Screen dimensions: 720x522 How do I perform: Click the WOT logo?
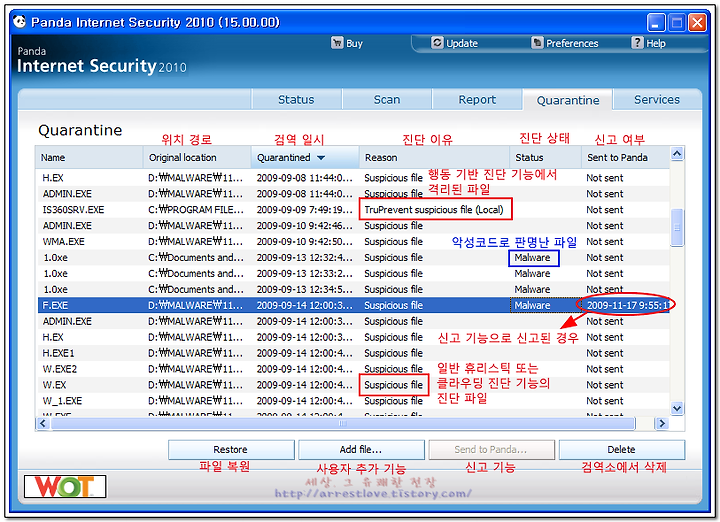click(65, 486)
